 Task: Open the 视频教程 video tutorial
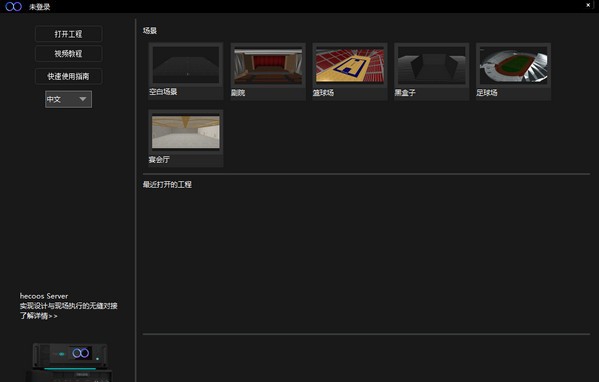68,53
